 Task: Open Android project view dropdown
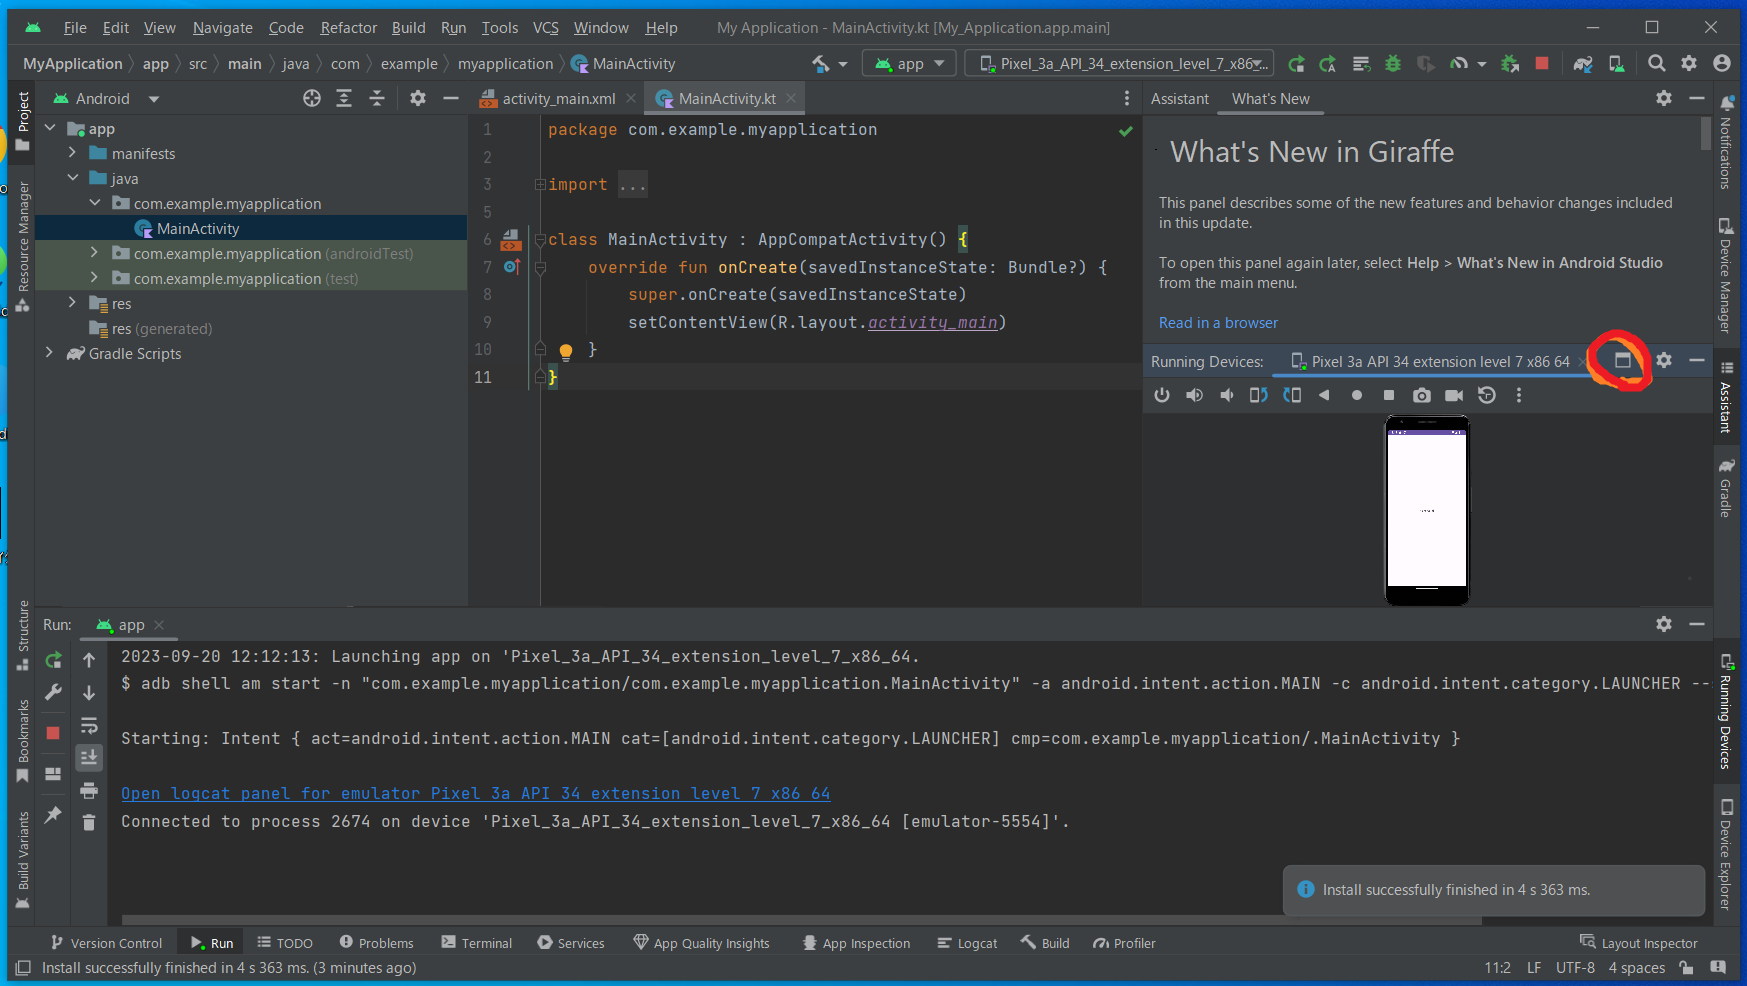click(x=106, y=98)
